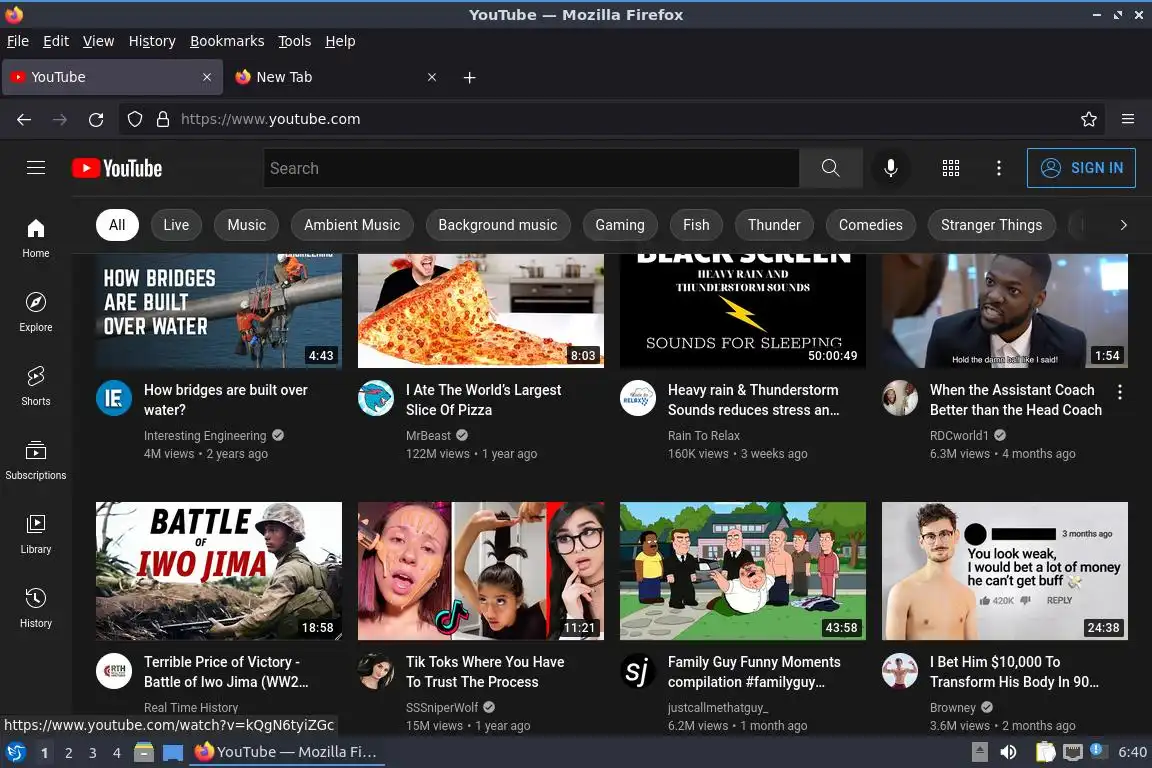Image resolution: width=1152 pixels, height=768 pixels.
Task: Switch to workspace 2 in taskbar
Action: point(68,753)
